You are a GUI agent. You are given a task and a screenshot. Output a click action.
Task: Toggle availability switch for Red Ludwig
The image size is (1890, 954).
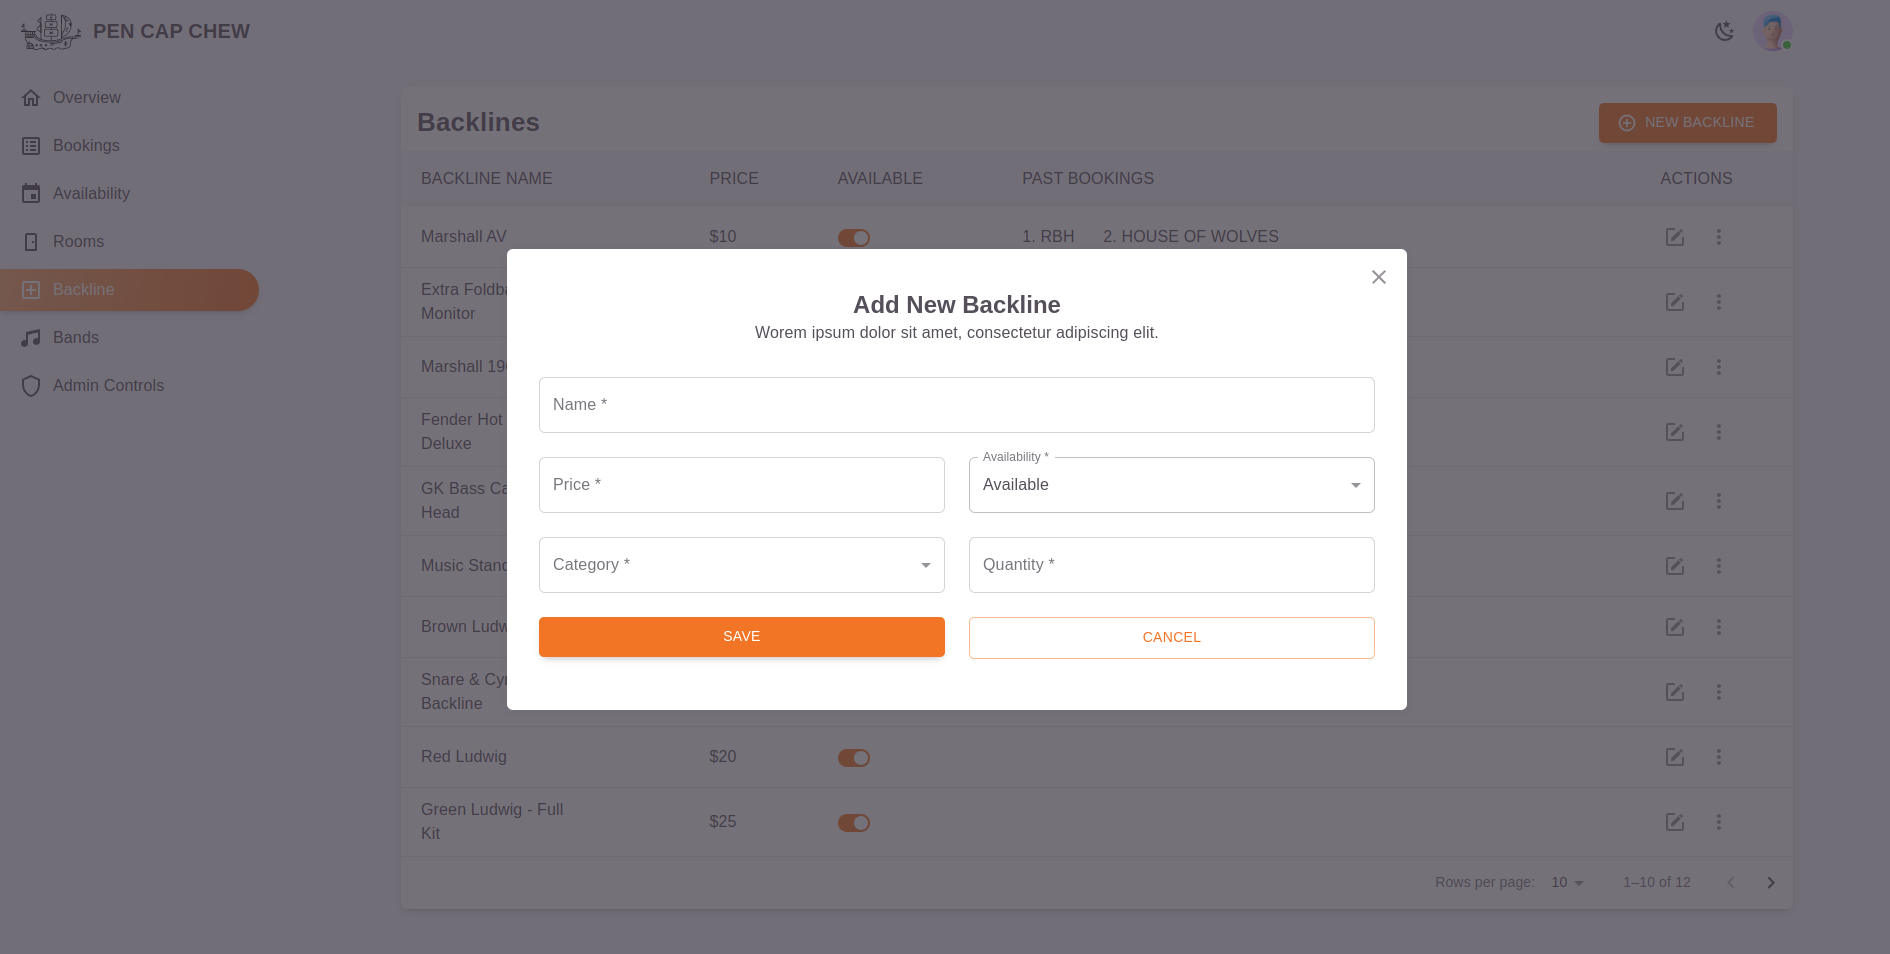click(x=853, y=758)
